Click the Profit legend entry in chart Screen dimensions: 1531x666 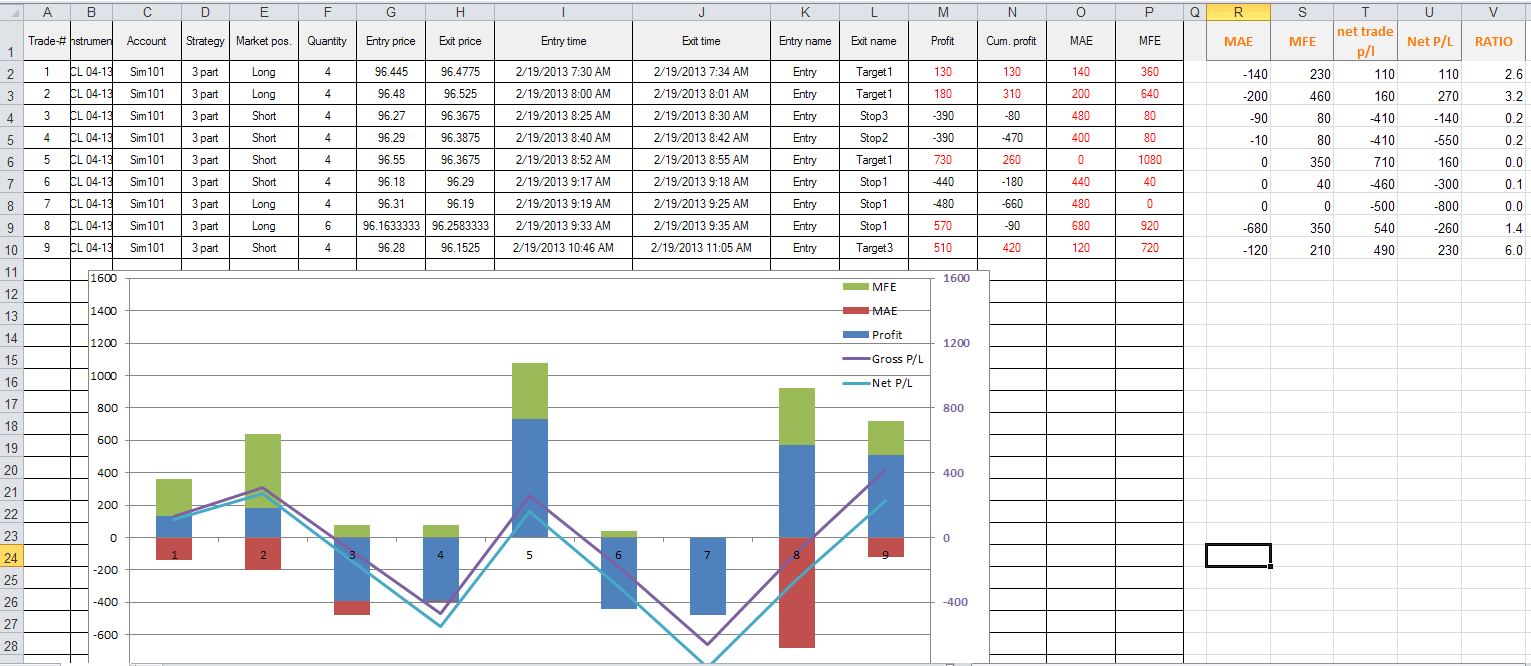(x=873, y=335)
